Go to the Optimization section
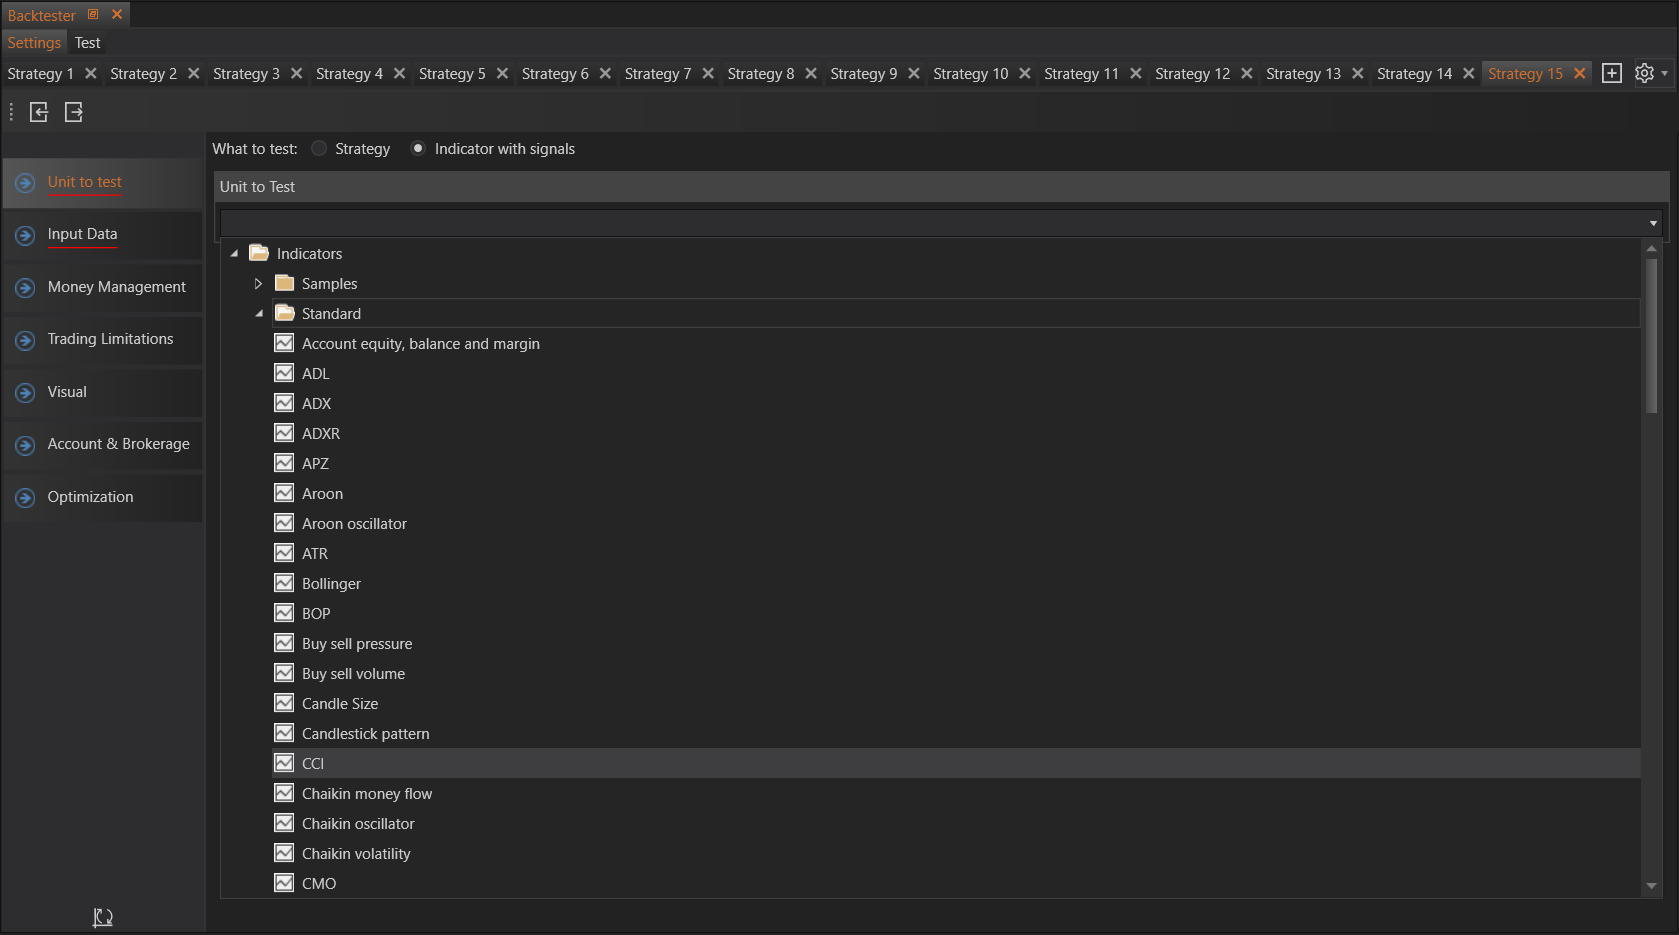Screen dimensions: 1679x935 click(90, 497)
